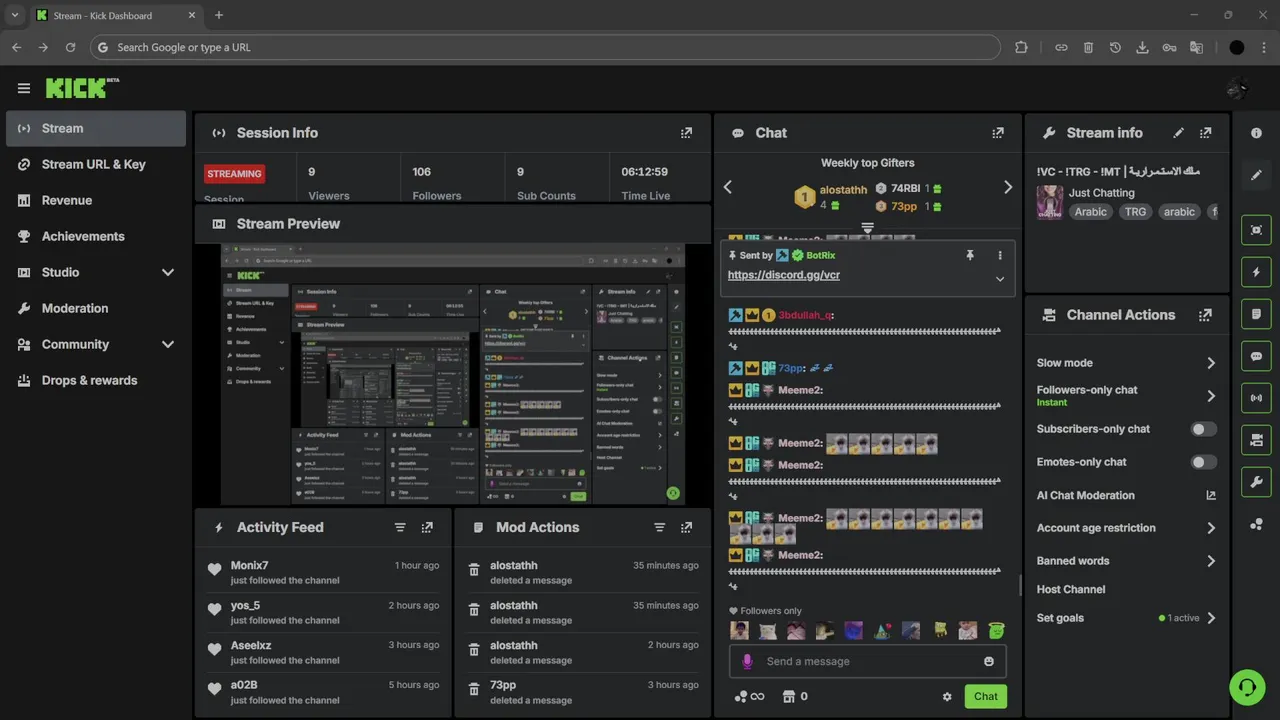The image size is (1280, 720).
Task: Expand the pinned message chevron
Action: click(999, 279)
